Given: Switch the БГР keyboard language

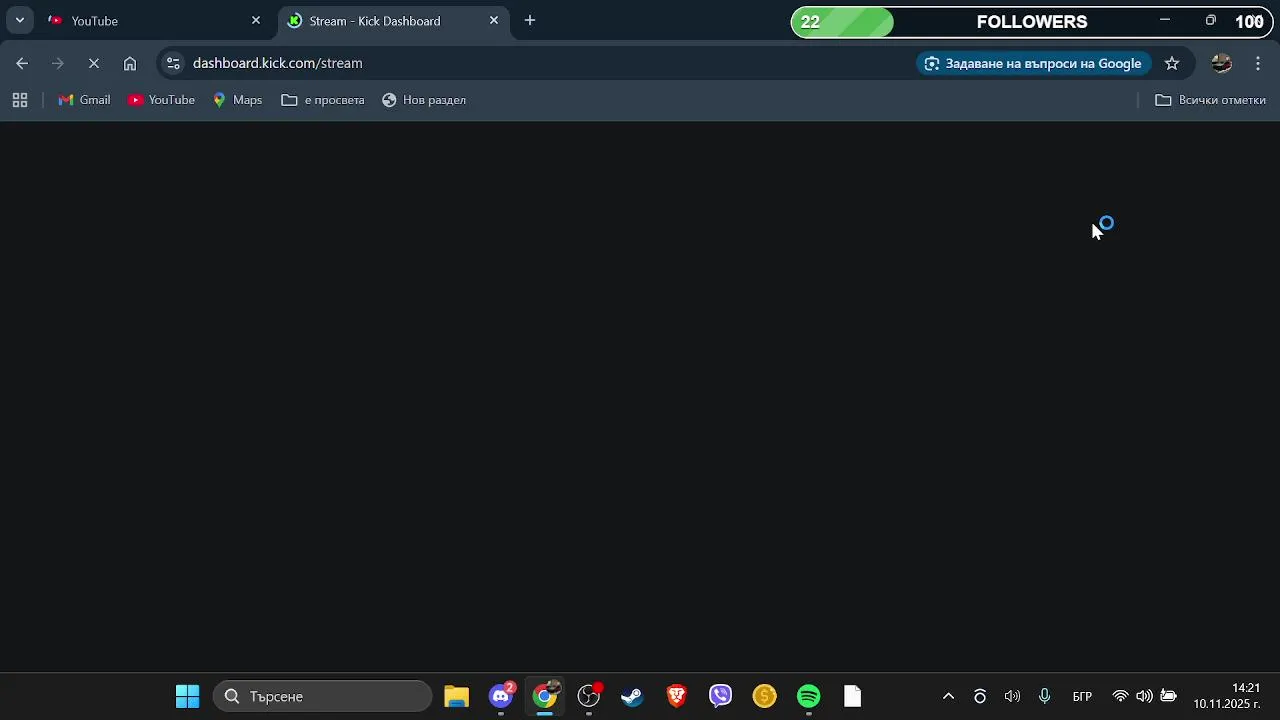Looking at the screenshot, I should pos(1082,696).
